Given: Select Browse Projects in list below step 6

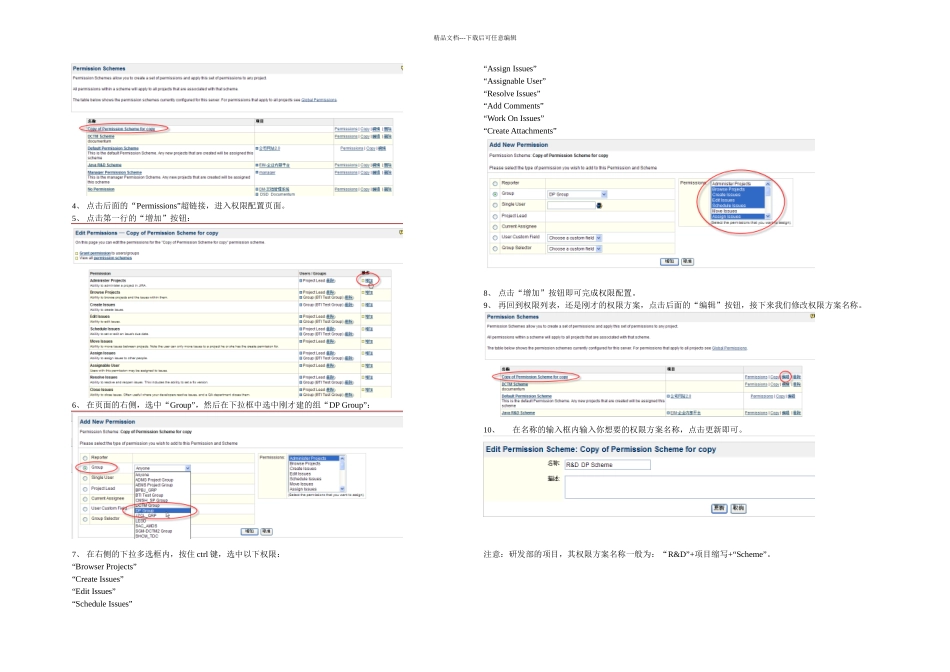Looking at the screenshot, I should [x=314, y=464].
